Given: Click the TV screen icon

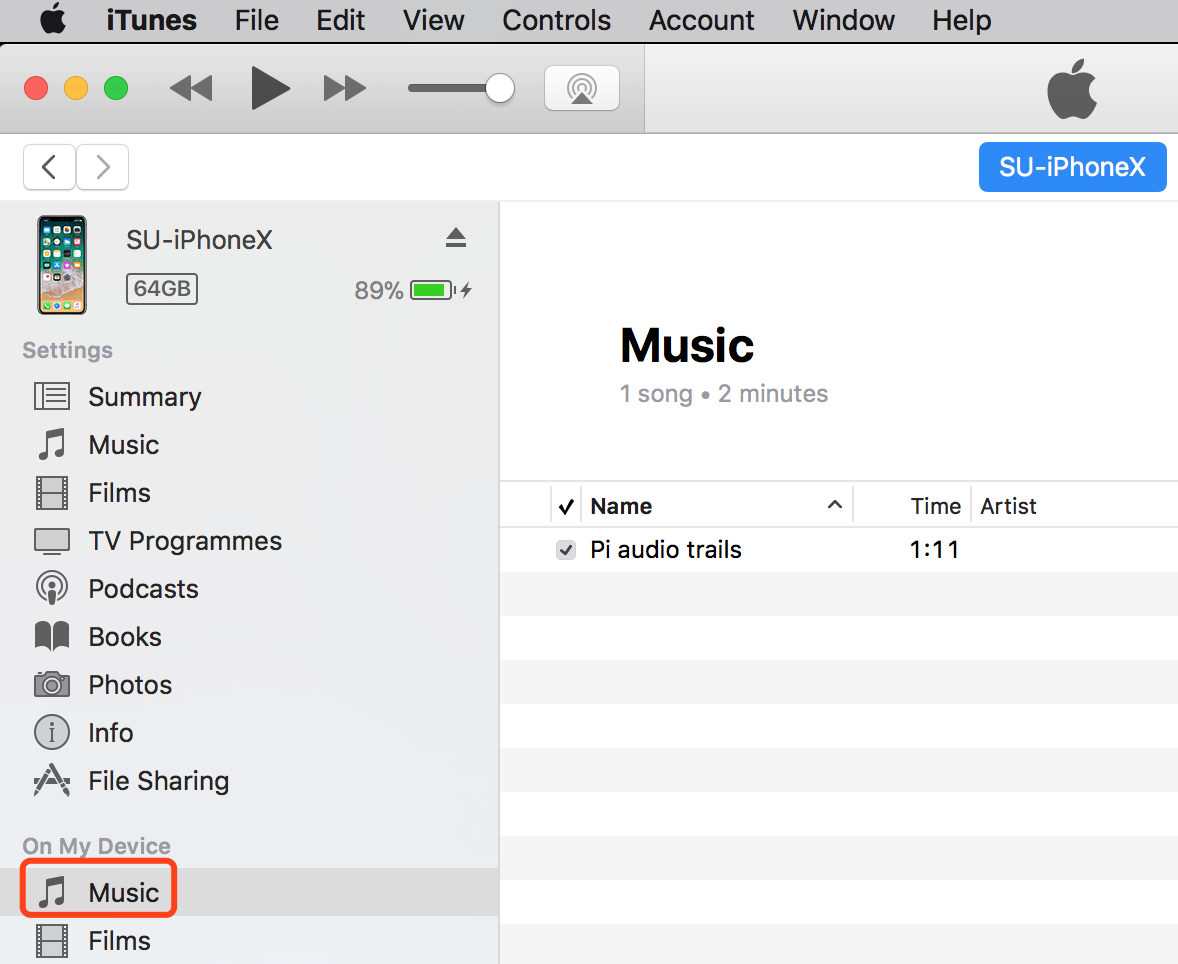Looking at the screenshot, I should click(x=52, y=541).
